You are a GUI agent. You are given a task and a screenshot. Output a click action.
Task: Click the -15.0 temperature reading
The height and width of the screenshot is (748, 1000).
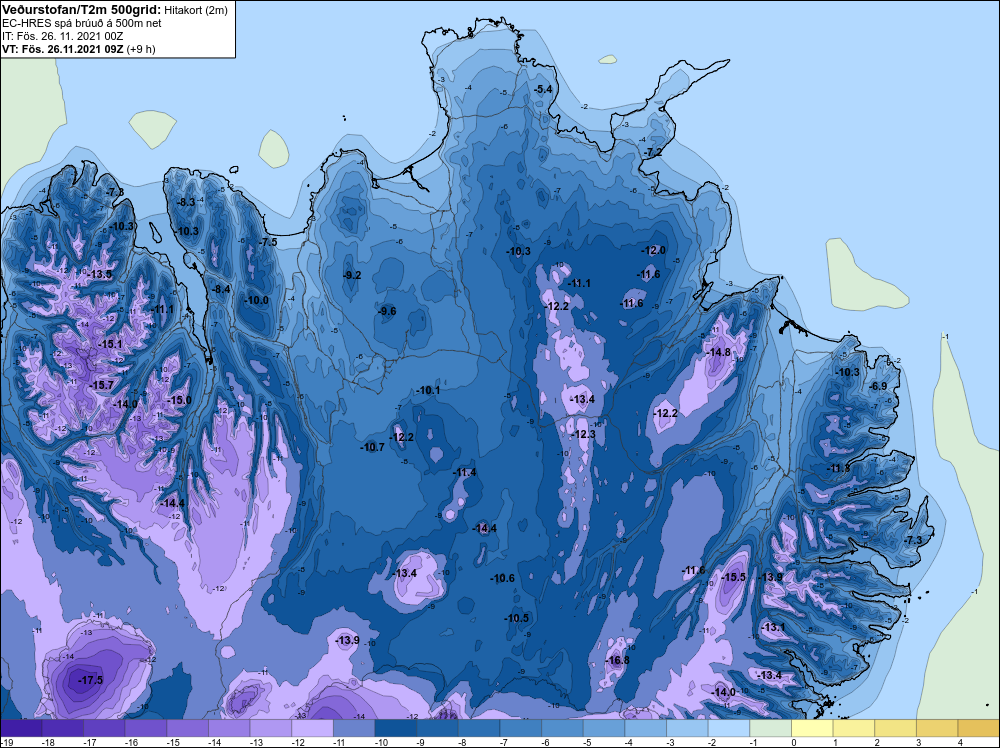pos(179,400)
